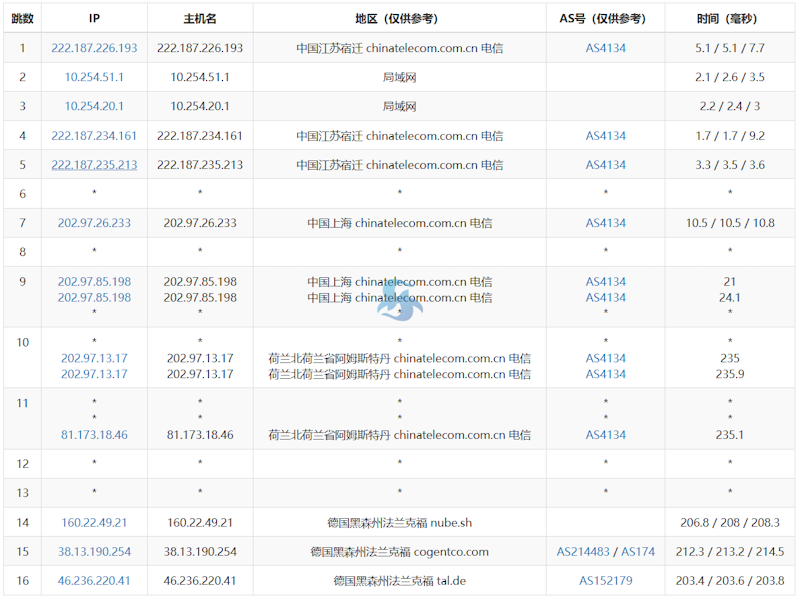Image resolution: width=800 pixels, height=600 pixels.
Task: Open the AS174 link
Action: pos(638,552)
